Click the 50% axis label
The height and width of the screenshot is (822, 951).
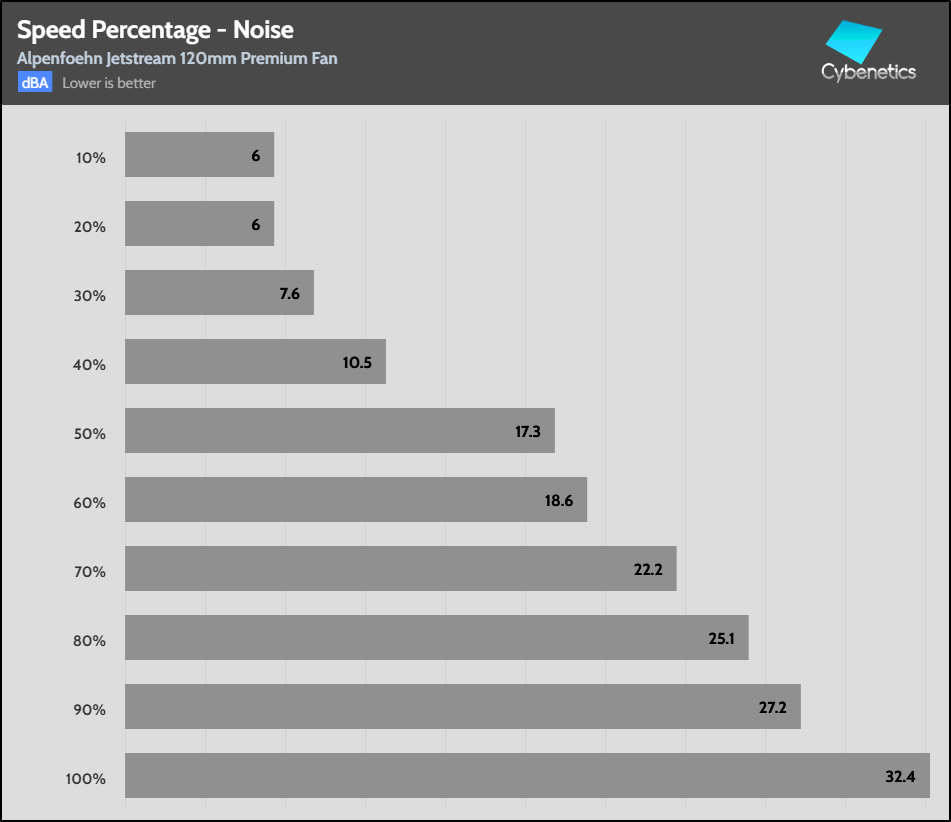(90, 433)
